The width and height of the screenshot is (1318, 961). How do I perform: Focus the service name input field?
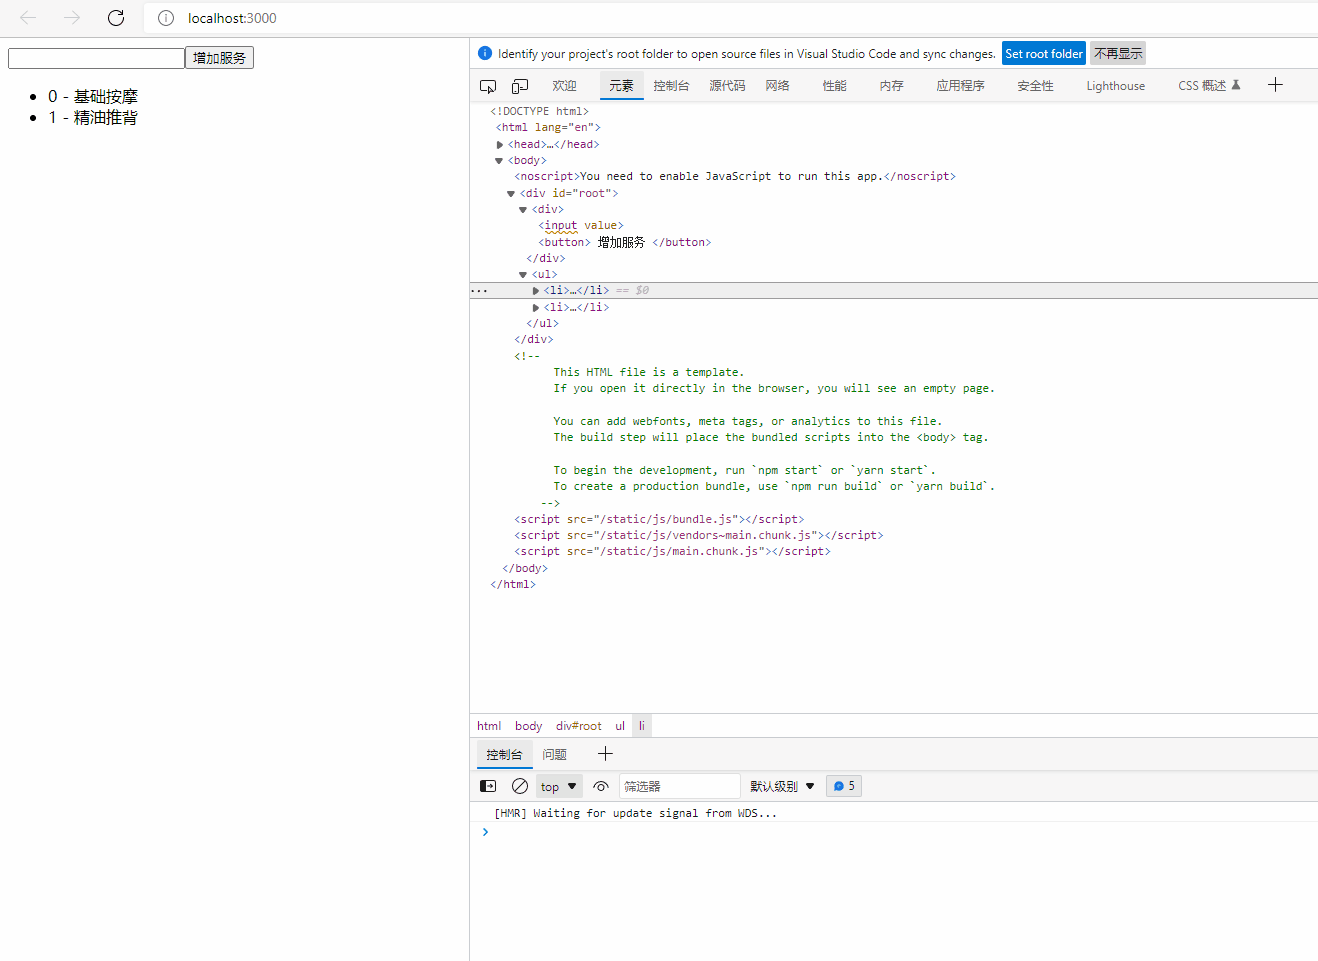[96, 58]
